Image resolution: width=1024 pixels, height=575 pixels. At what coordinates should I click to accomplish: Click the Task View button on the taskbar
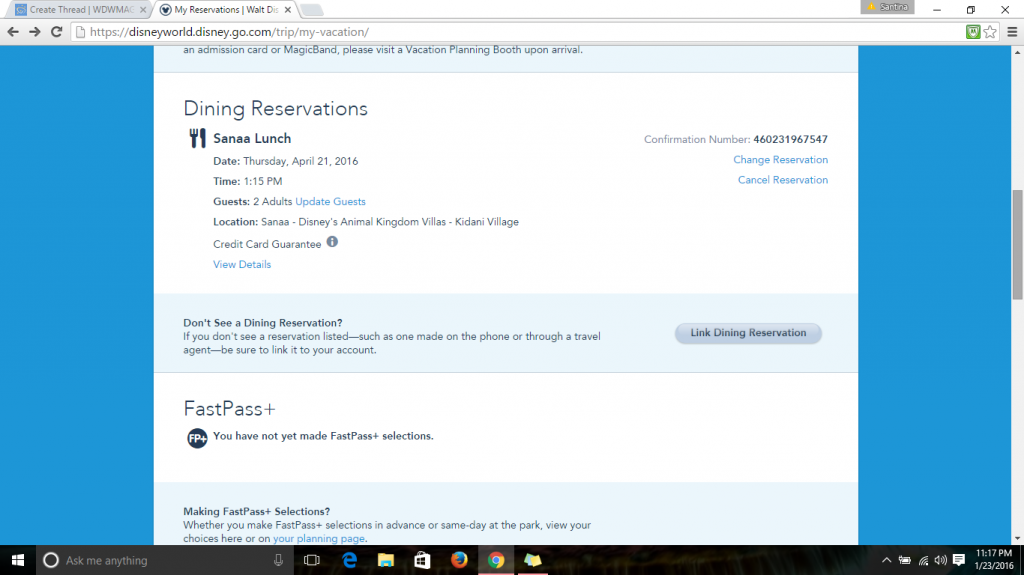312,560
